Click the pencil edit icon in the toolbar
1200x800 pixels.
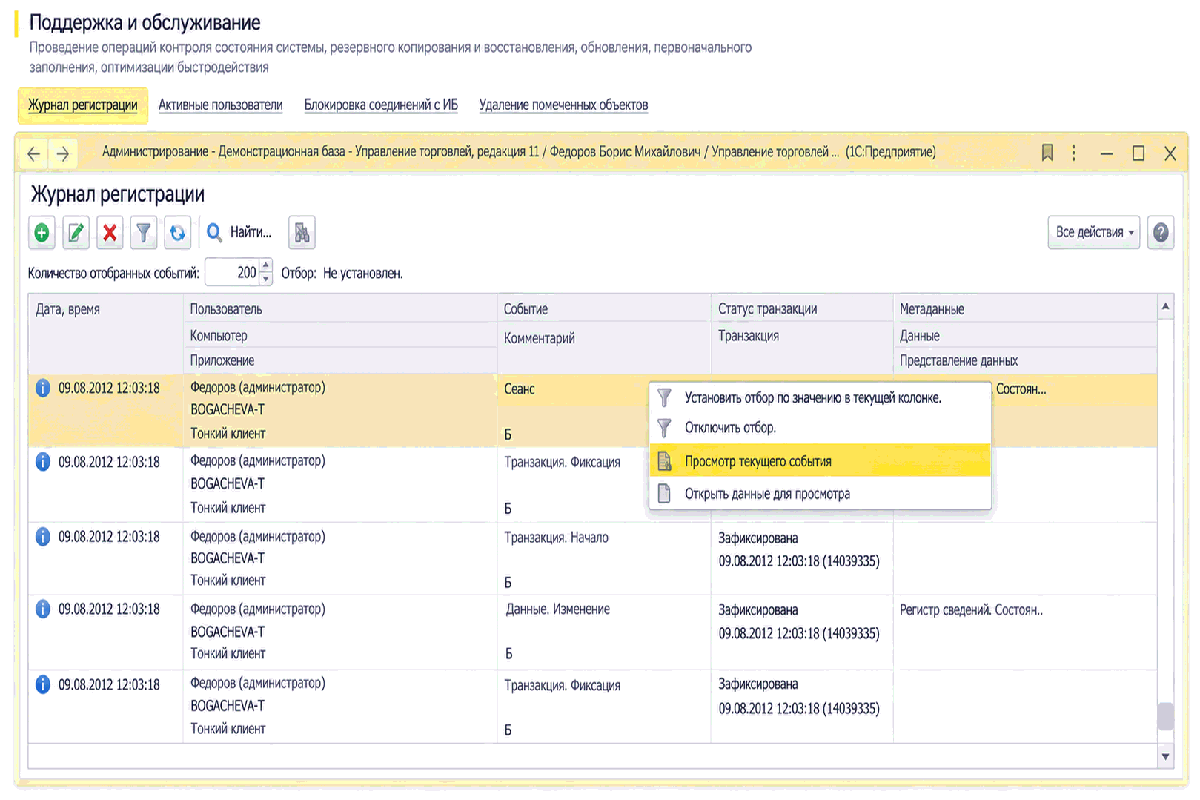77,232
